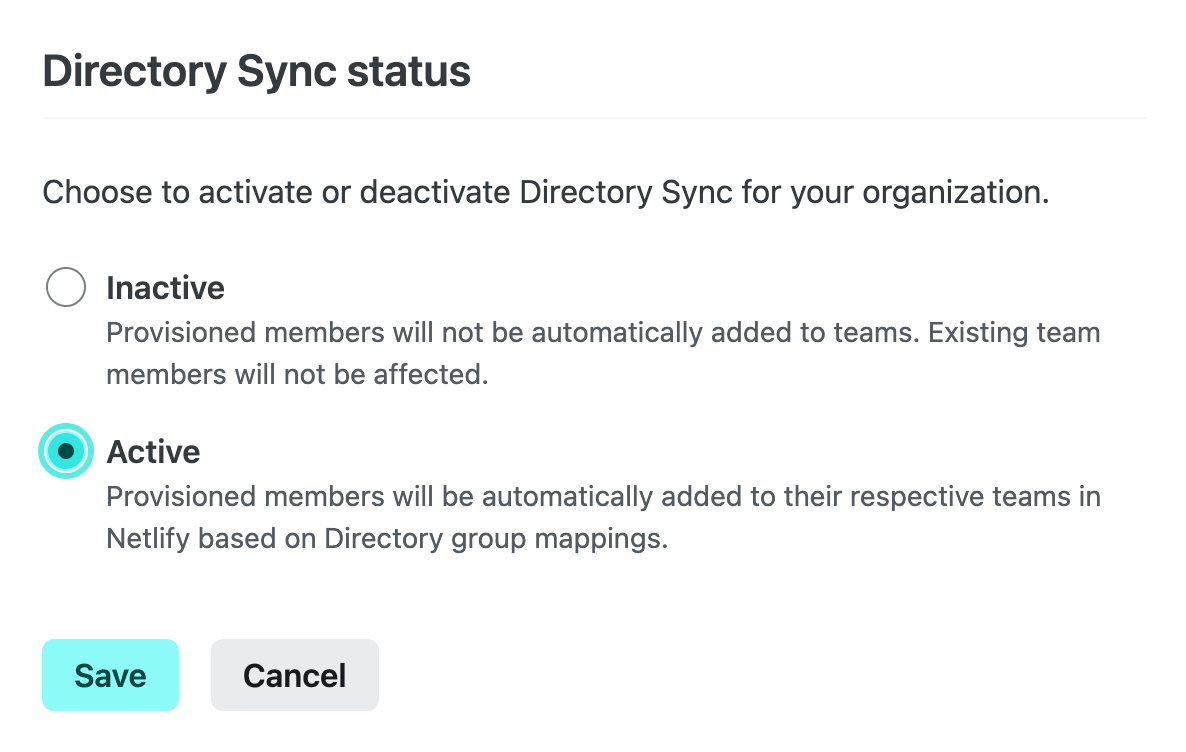Click the divider line below the heading
This screenshot has width=1186, height=752.
point(593,118)
